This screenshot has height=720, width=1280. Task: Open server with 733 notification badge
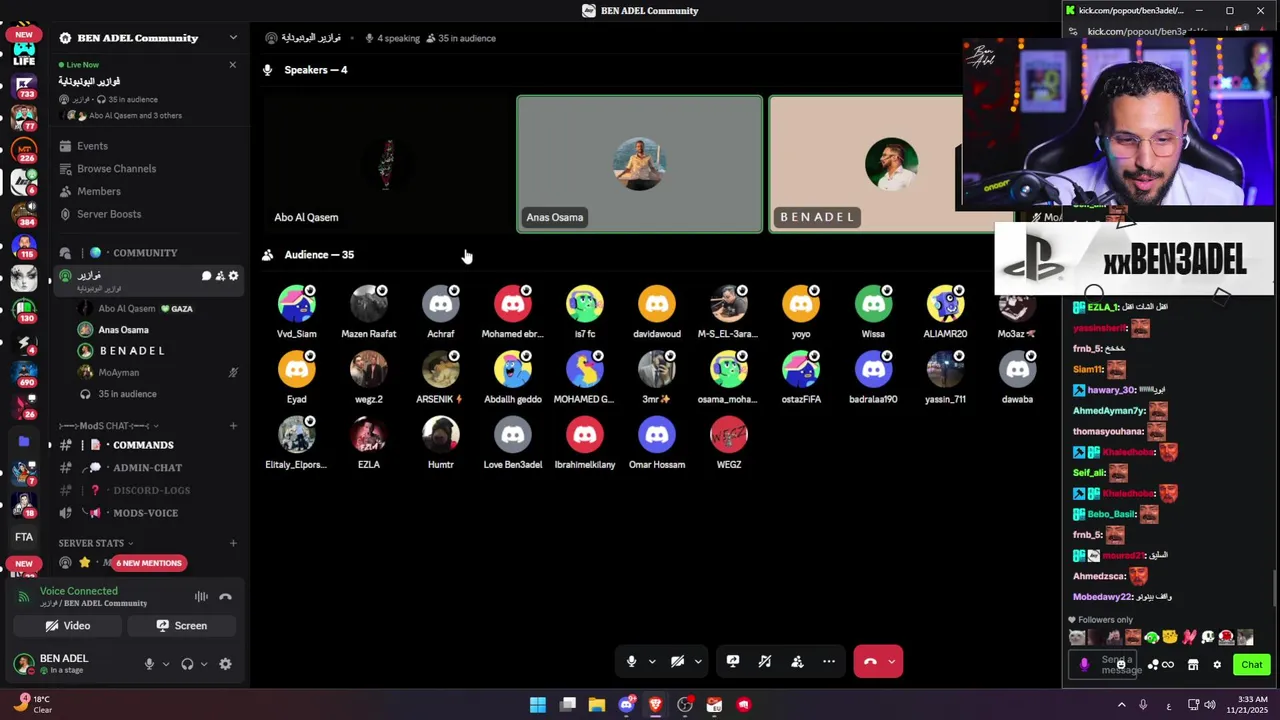(x=24, y=85)
